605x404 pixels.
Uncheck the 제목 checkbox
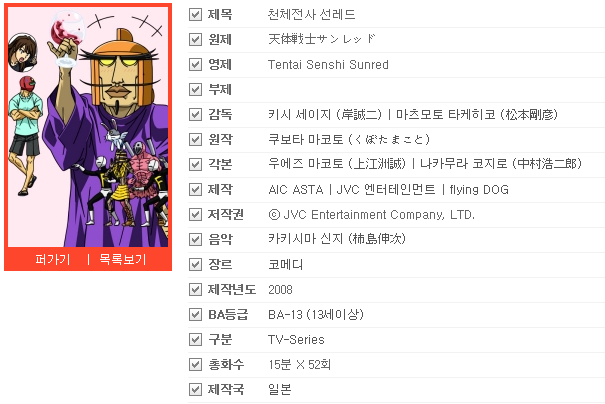[x=195, y=15]
